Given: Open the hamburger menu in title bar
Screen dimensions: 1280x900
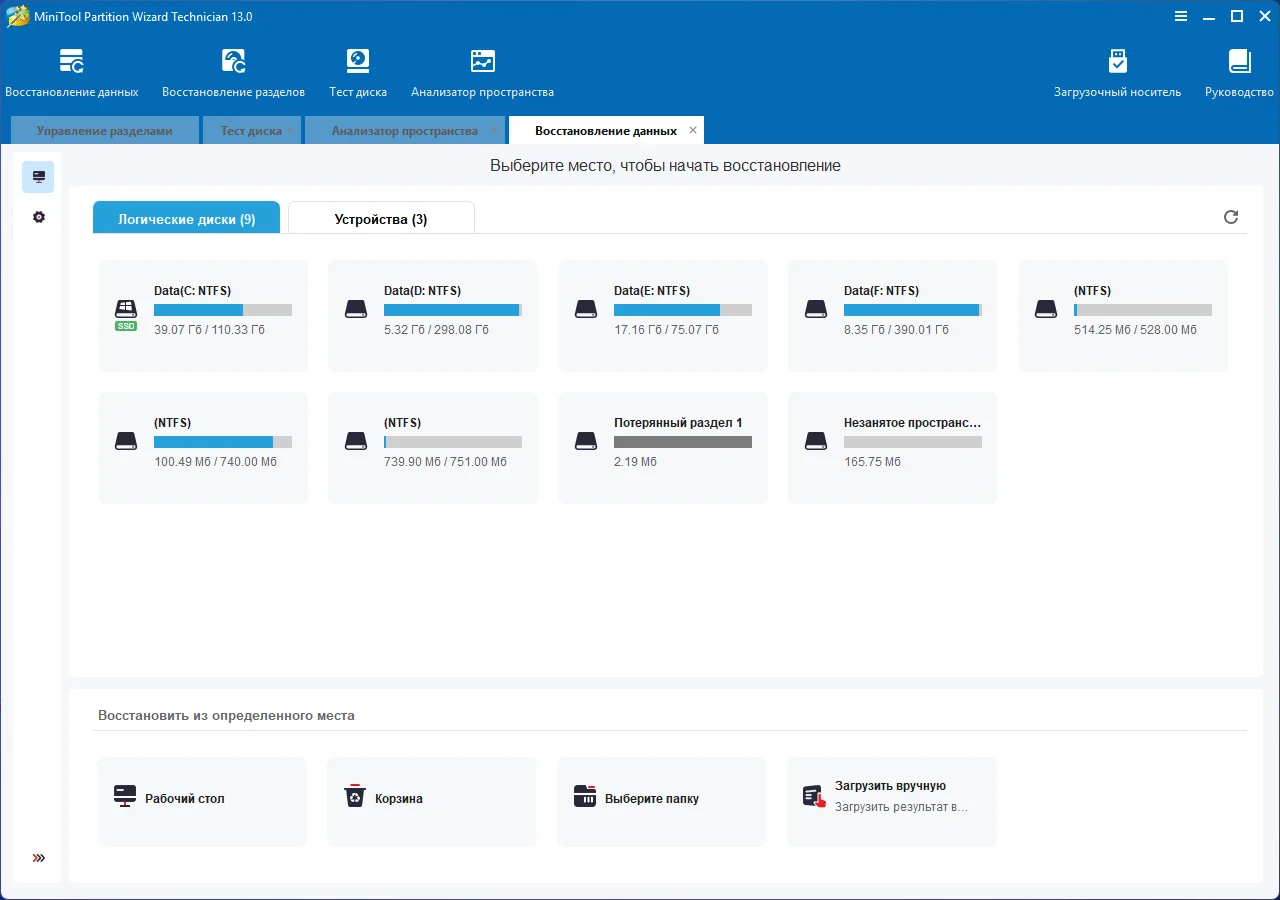Looking at the screenshot, I should tap(1181, 17).
